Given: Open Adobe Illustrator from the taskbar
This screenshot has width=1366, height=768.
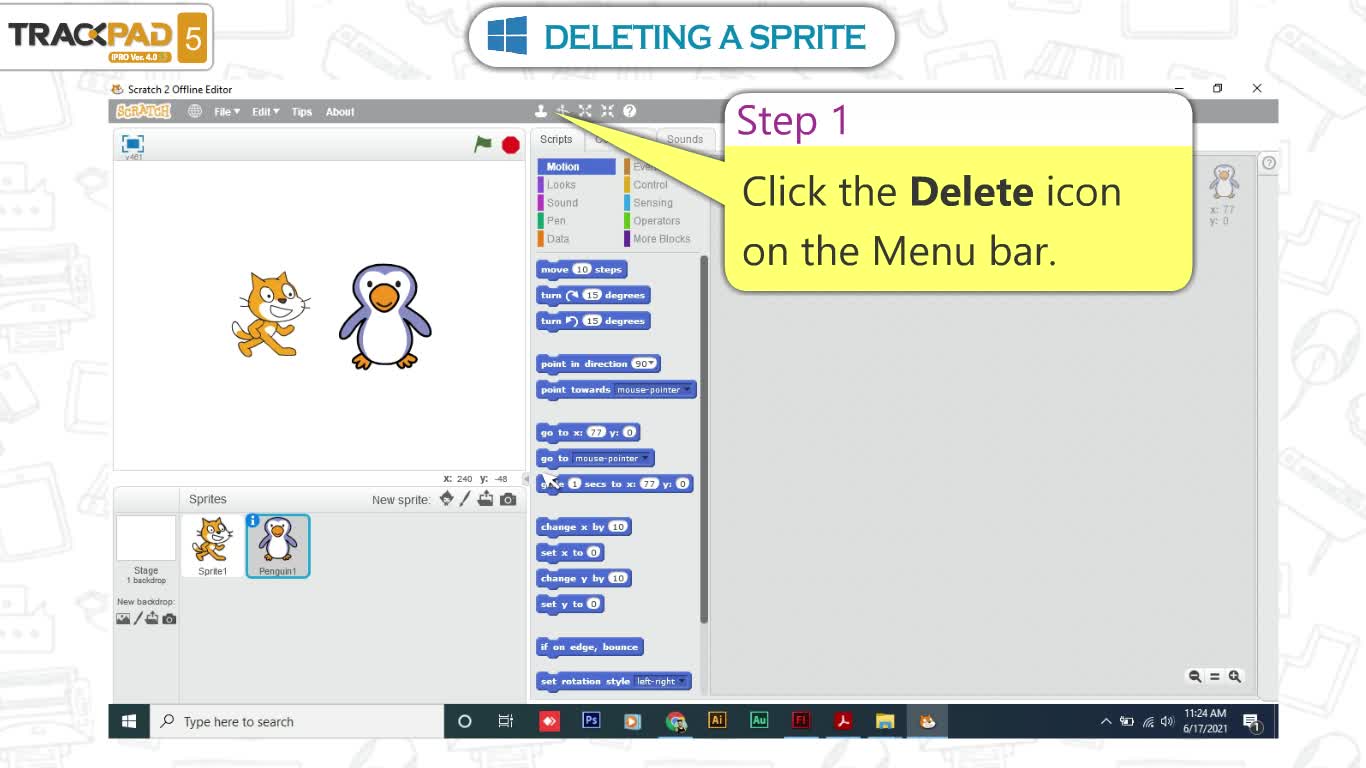Looking at the screenshot, I should 717,720.
